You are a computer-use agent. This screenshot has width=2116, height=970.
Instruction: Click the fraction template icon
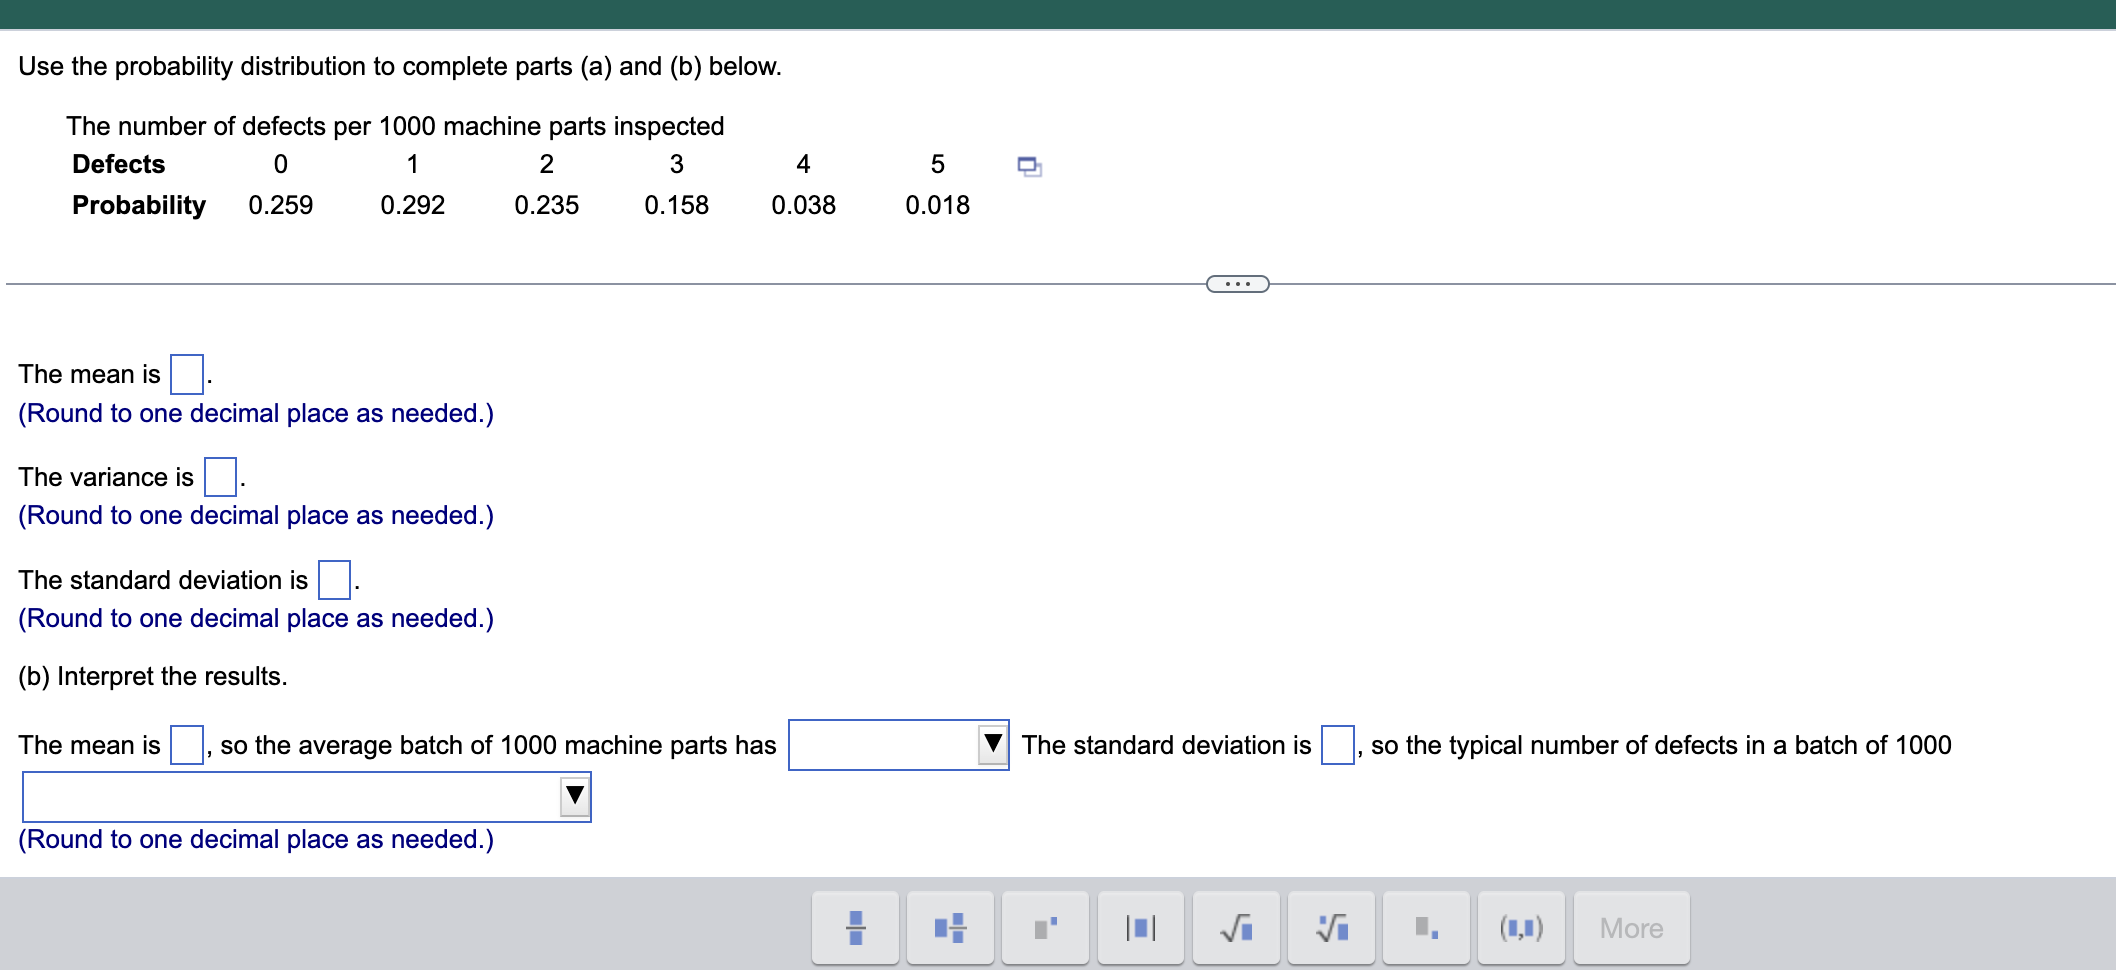coord(855,928)
